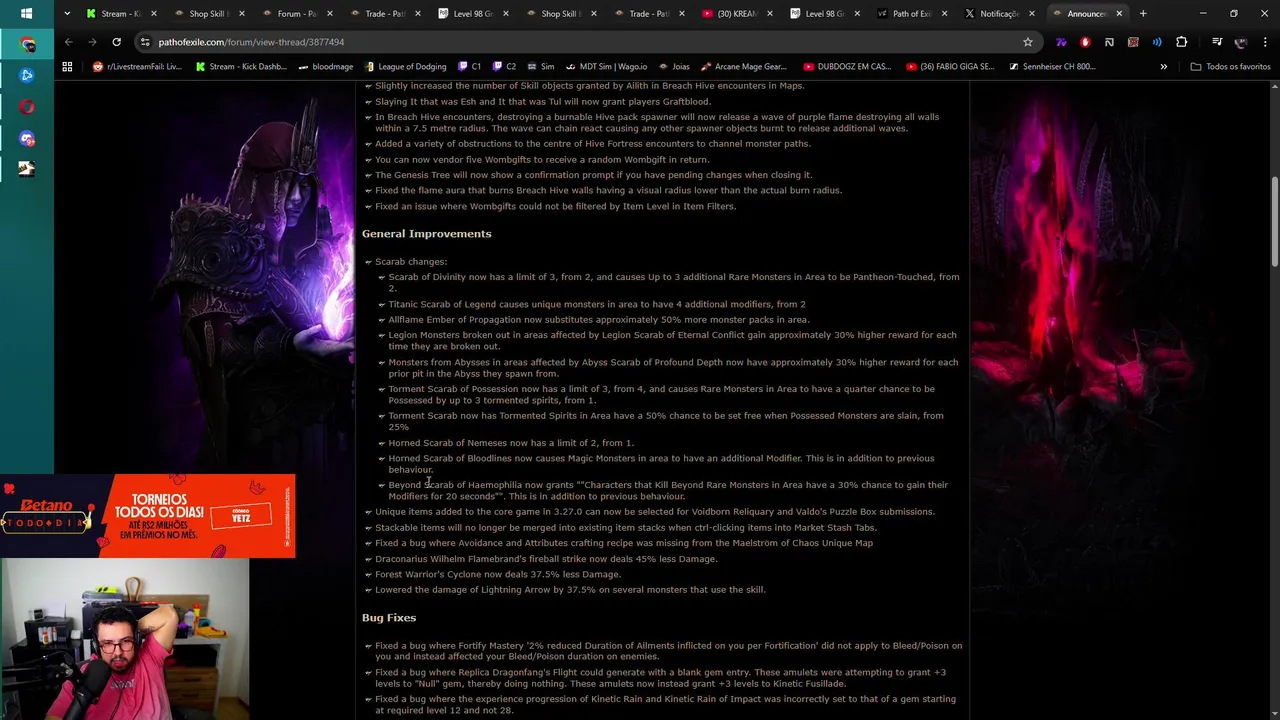Open the Stream - Kick Dashboard bookmark

[241, 66]
